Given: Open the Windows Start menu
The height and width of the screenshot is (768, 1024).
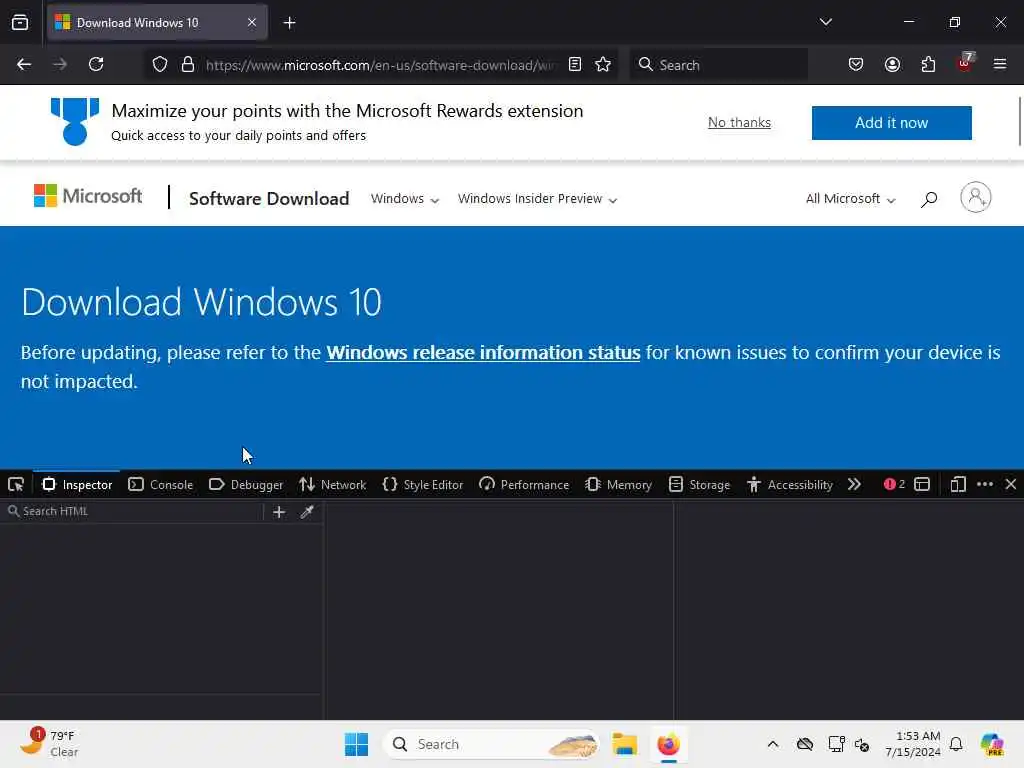Looking at the screenshot, I should [x=356, y=744].
